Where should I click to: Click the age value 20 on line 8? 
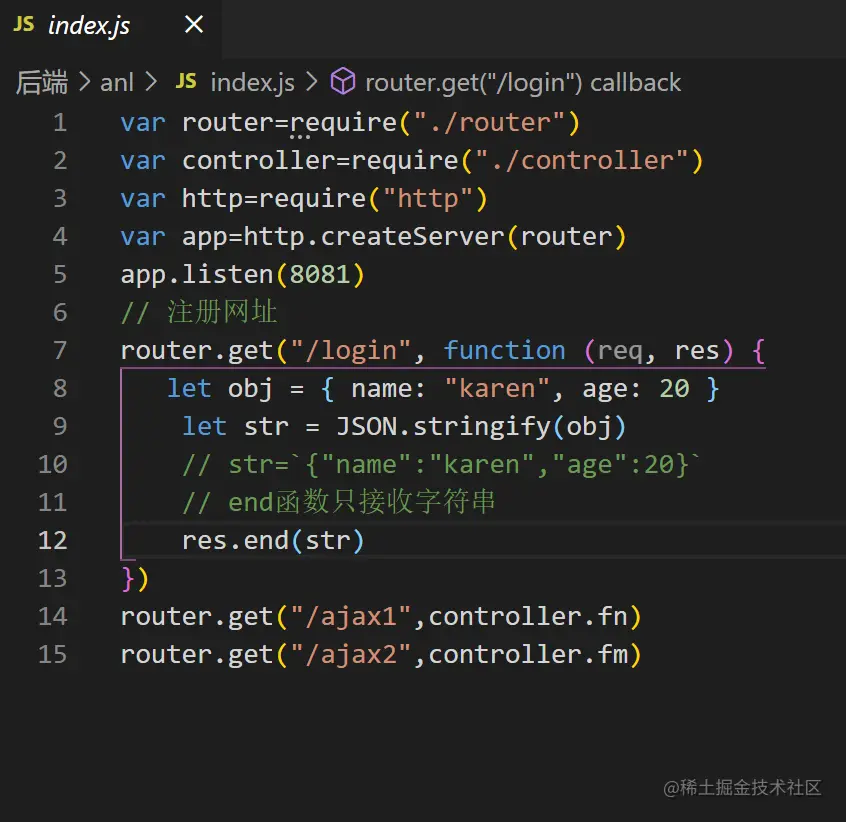(x=674, y=388)
